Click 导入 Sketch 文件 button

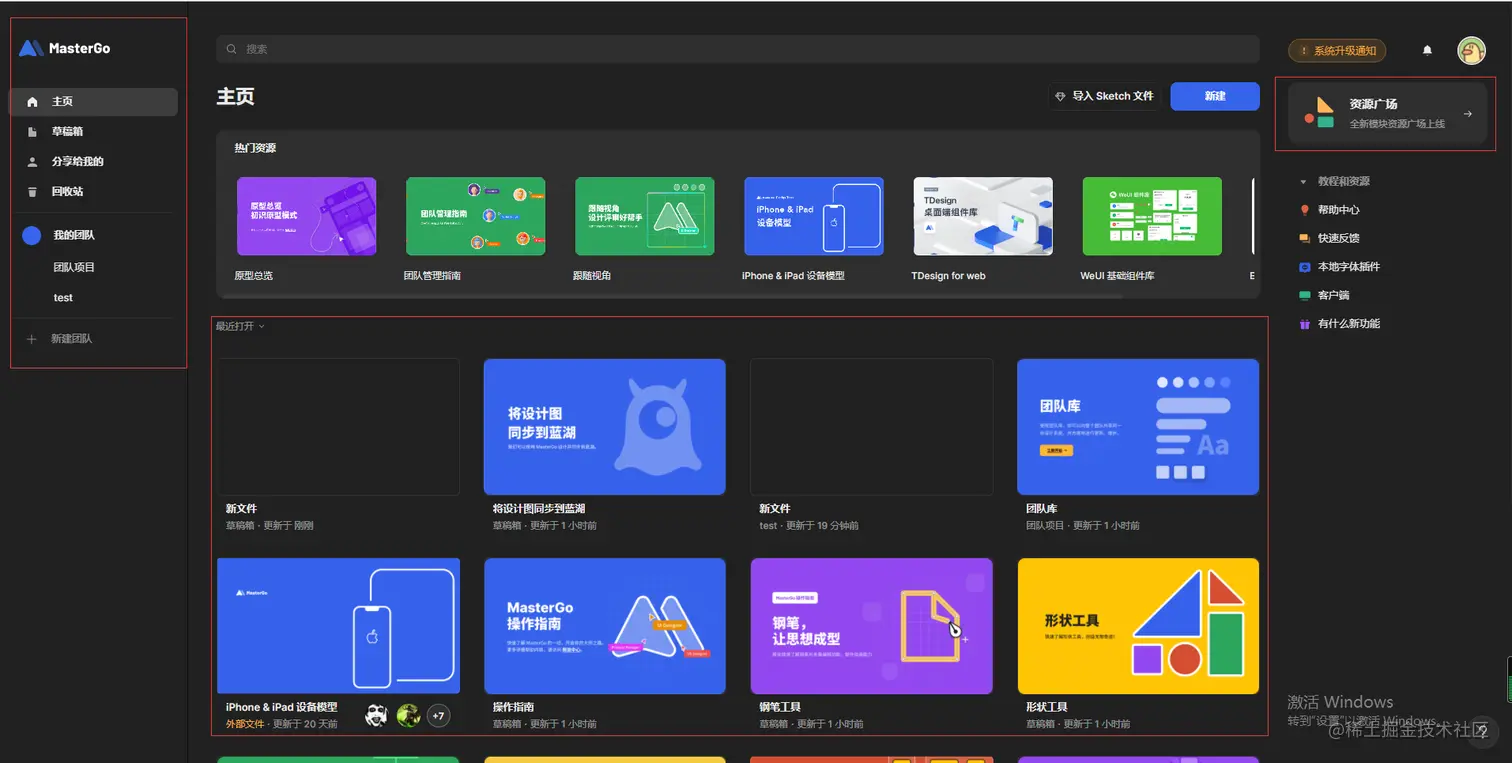1104,96
